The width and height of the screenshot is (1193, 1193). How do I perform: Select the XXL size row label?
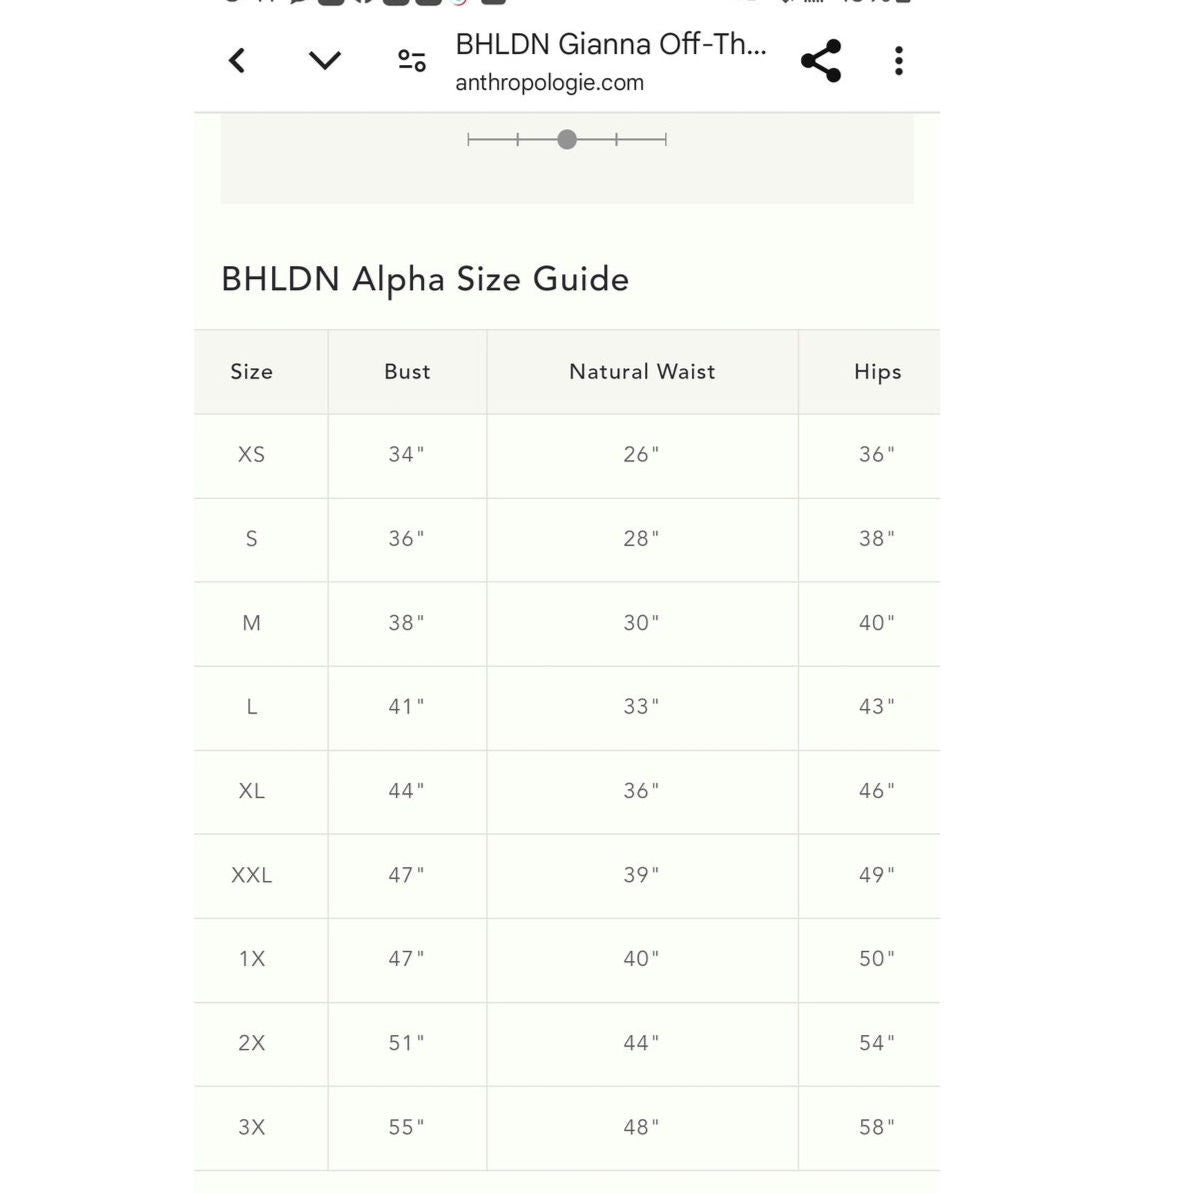click(x=252, y=875)
